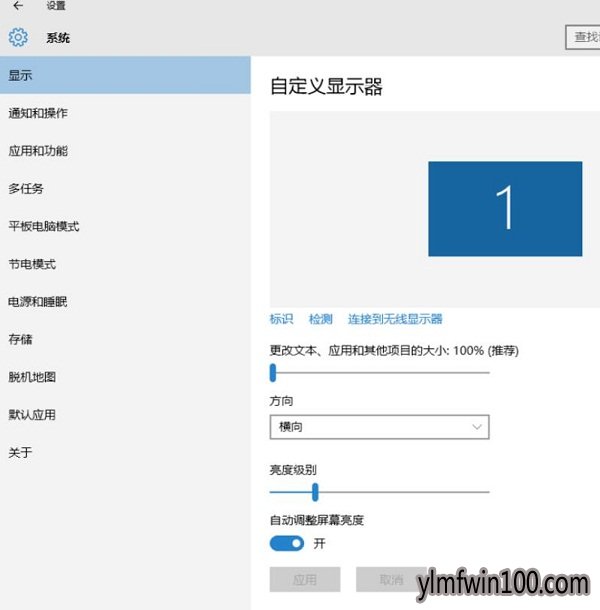The height and width of the screenshot is (610, 600).
Task: Select 默认应用 in the sidebar
Action: 125,415
